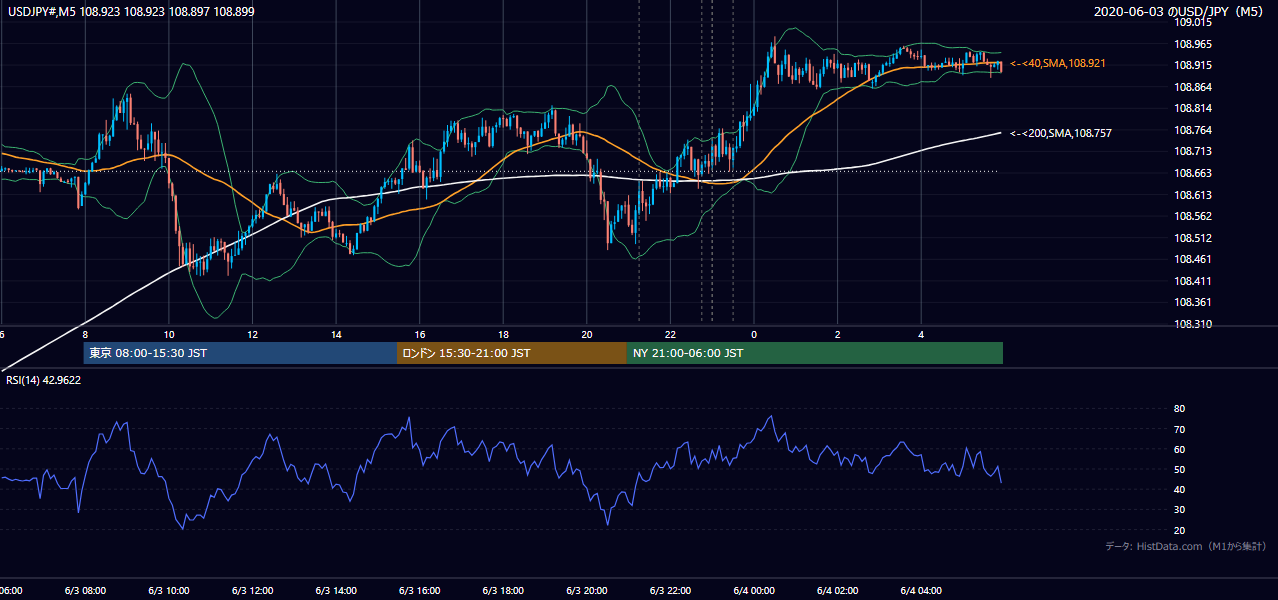Select the 200 SMA 108.757 label
Image resolution: width=1278 pixels, height=600 pixels.
(x=1061, y=133)
